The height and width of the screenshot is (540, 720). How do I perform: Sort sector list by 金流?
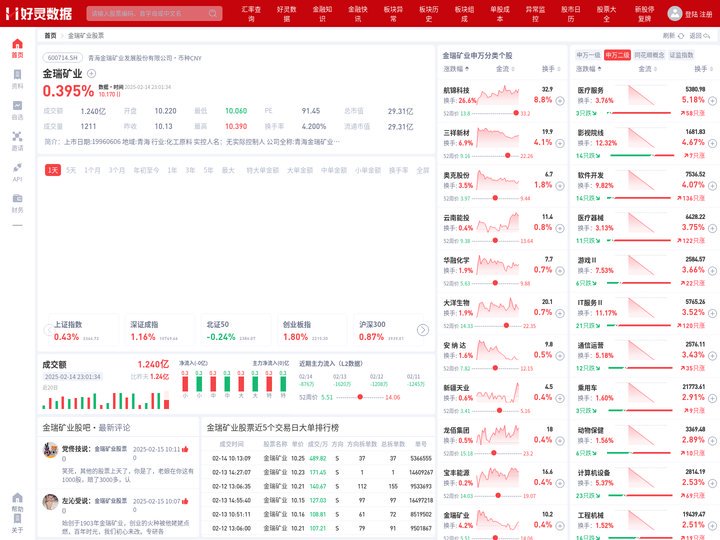(647, 69)
